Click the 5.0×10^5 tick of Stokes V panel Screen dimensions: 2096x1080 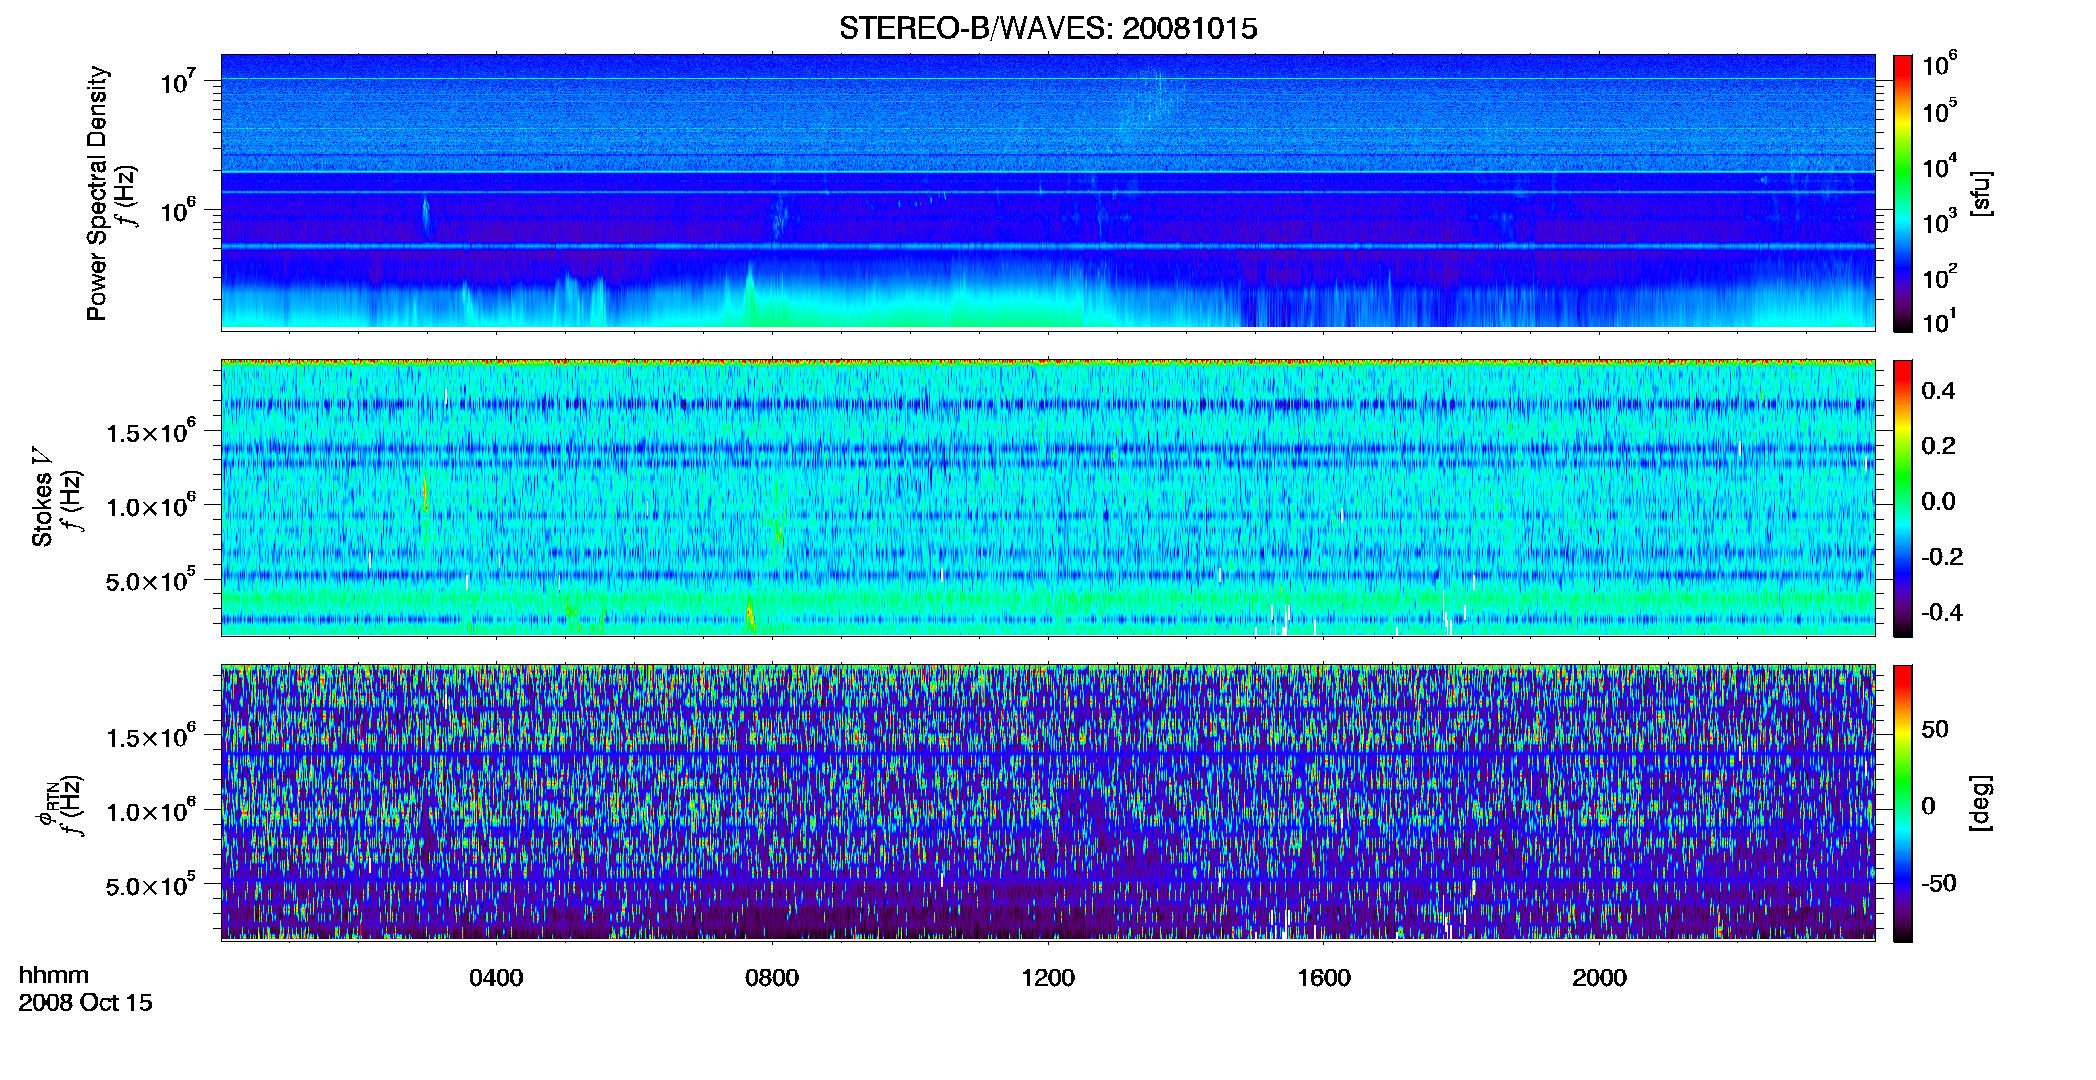[151, 580]
